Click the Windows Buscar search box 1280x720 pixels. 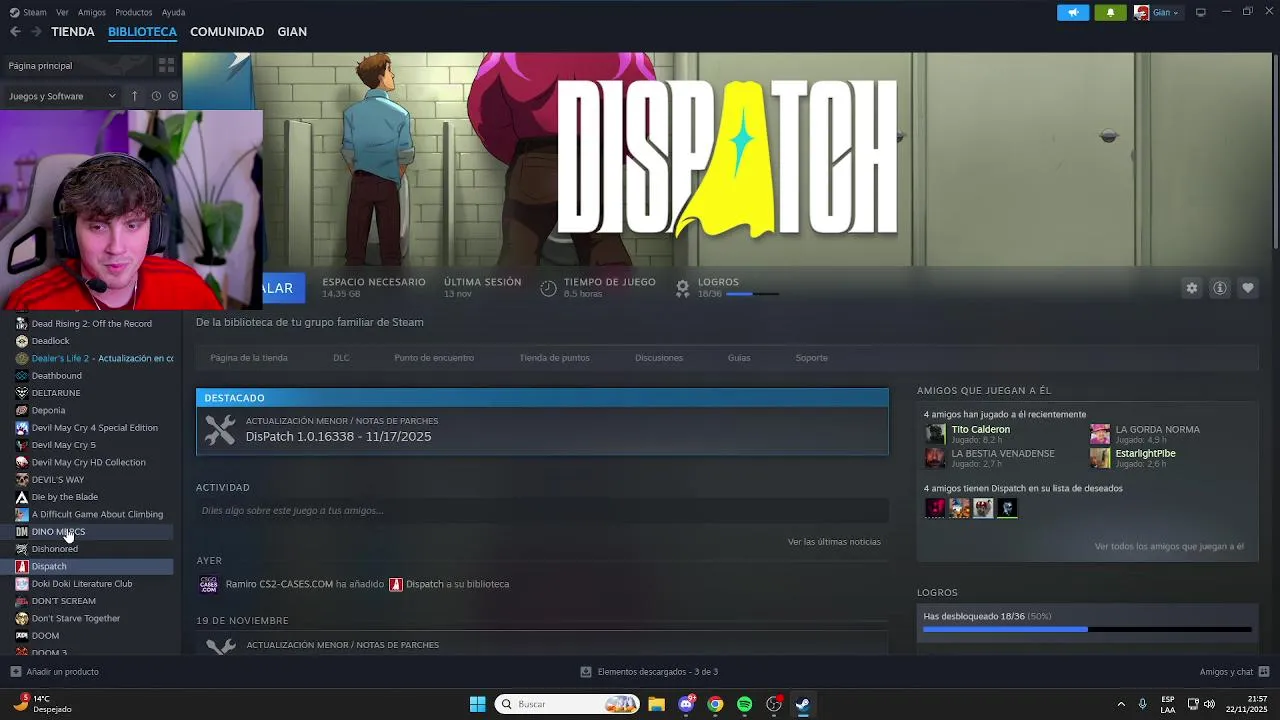[x=568, y=704]
